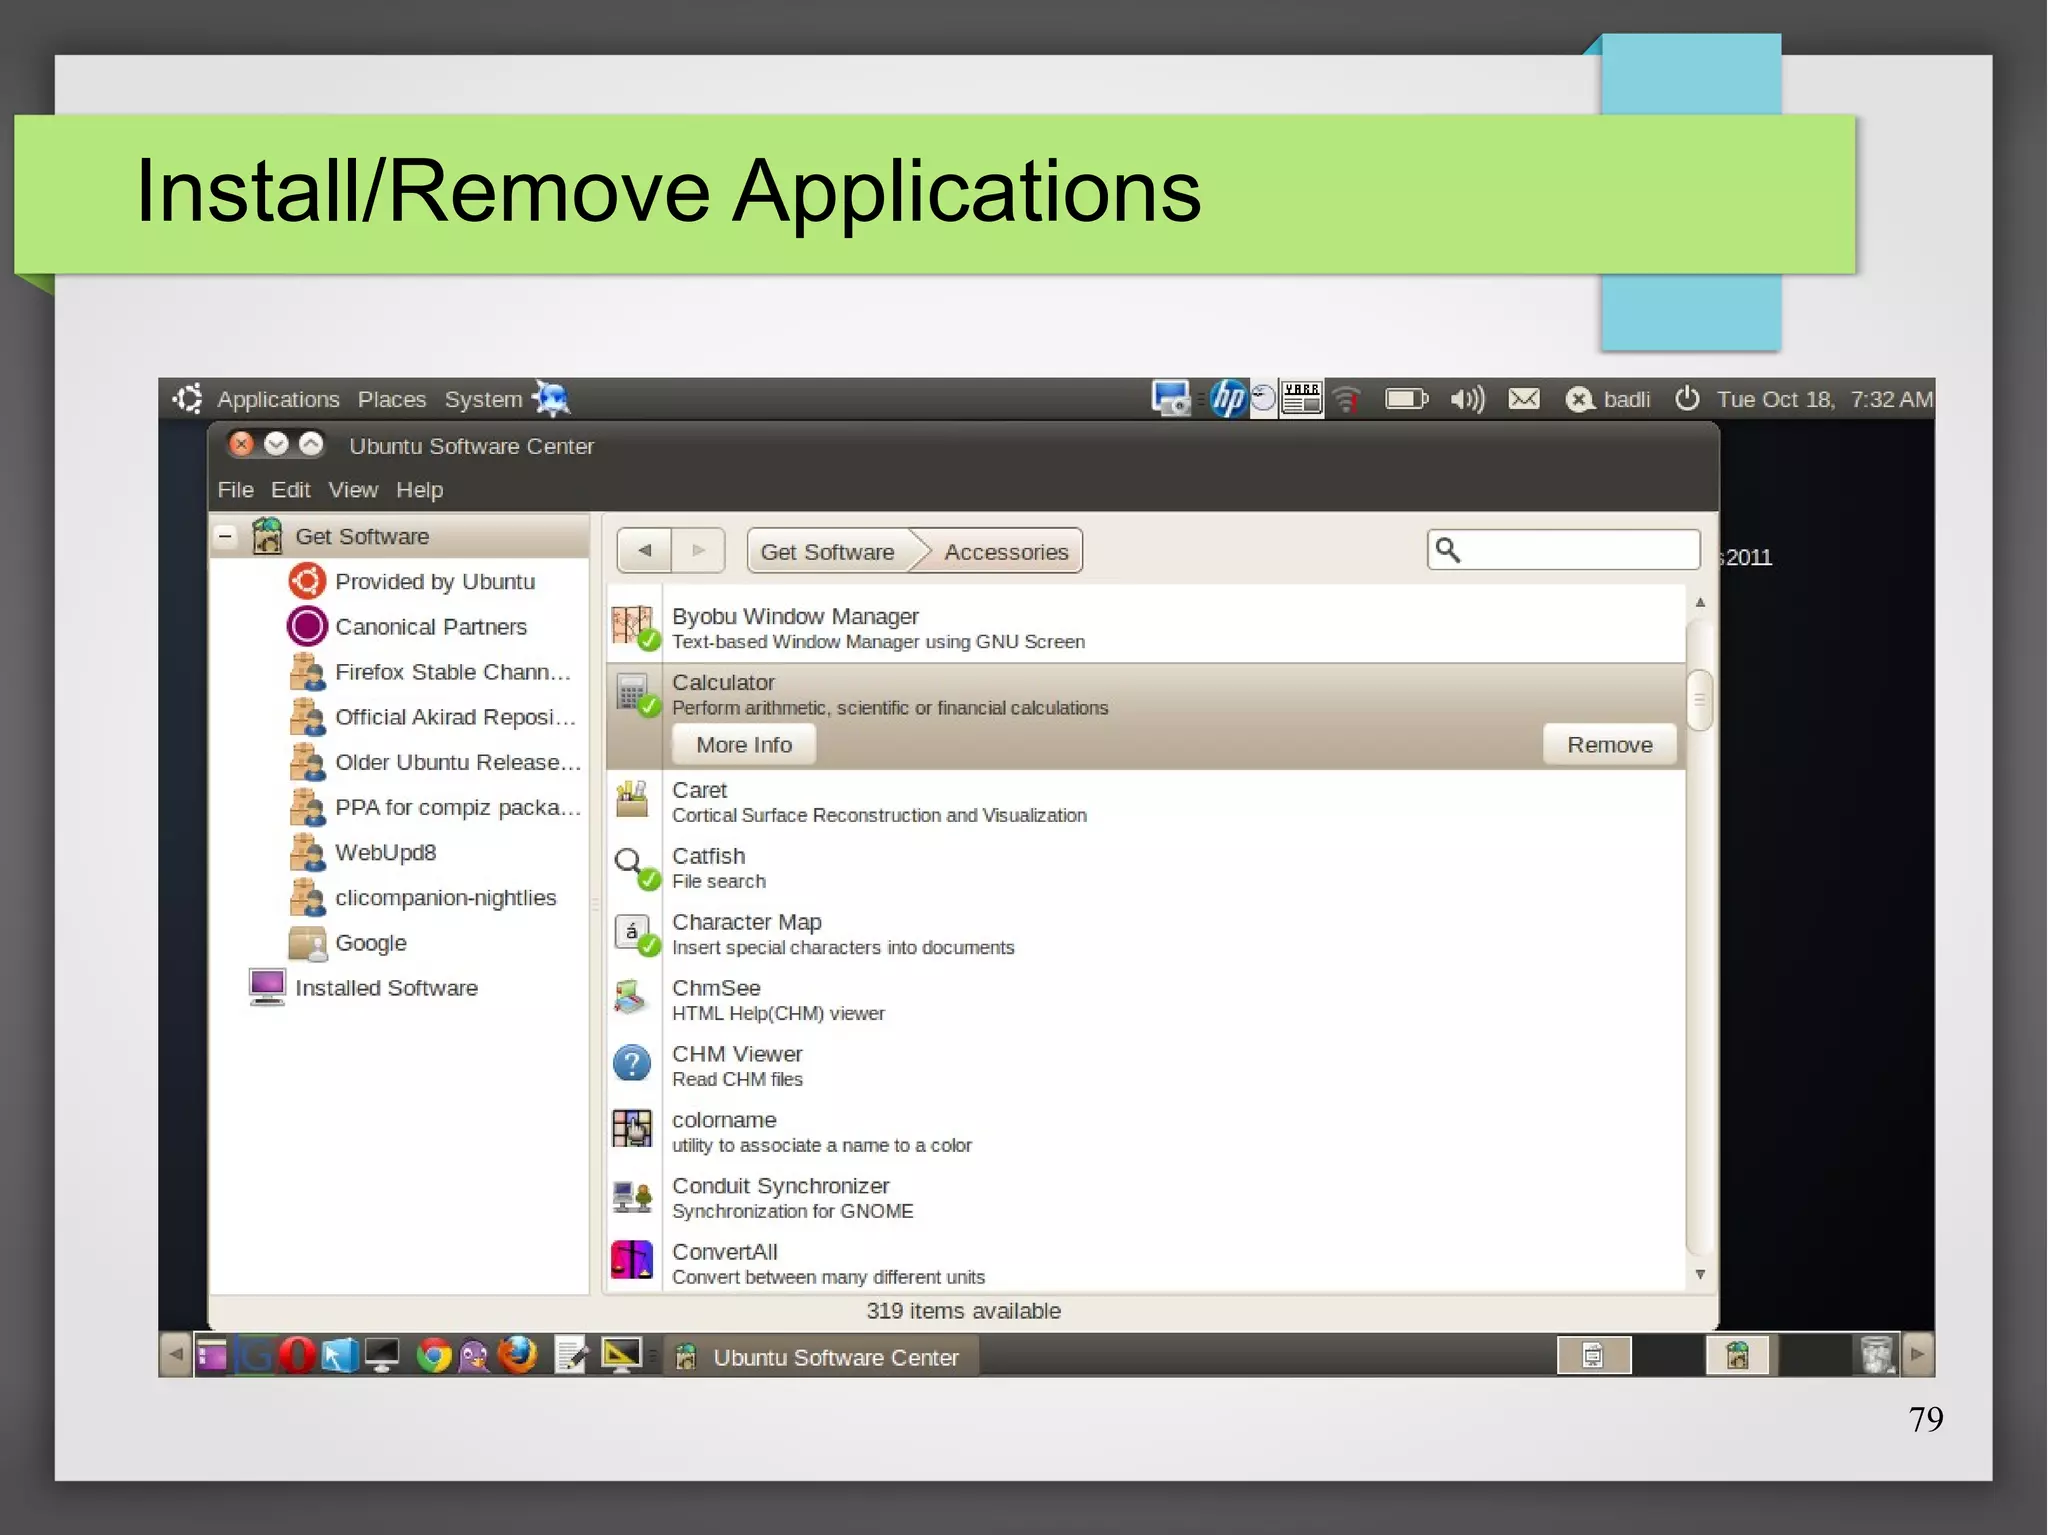Select Canonical Partners source

click(x=431, y=627)
